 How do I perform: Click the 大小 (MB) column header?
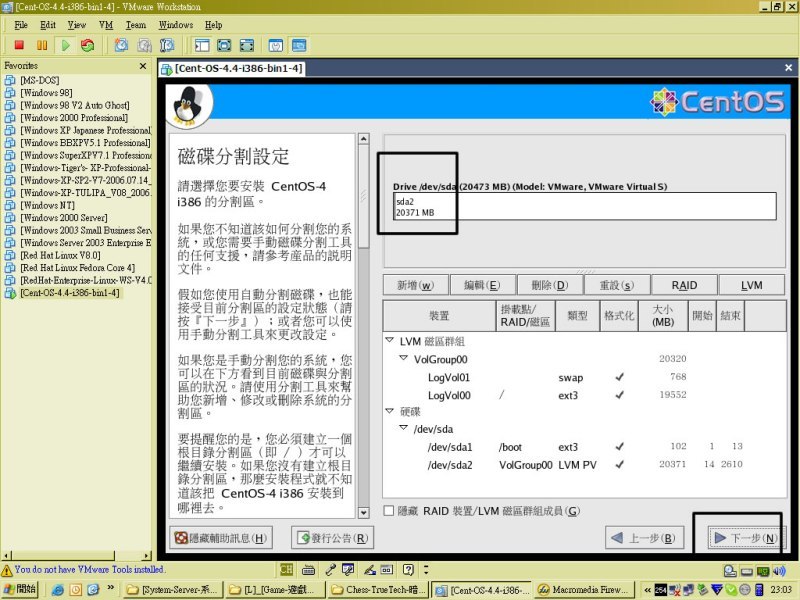[x=663, y=316]
